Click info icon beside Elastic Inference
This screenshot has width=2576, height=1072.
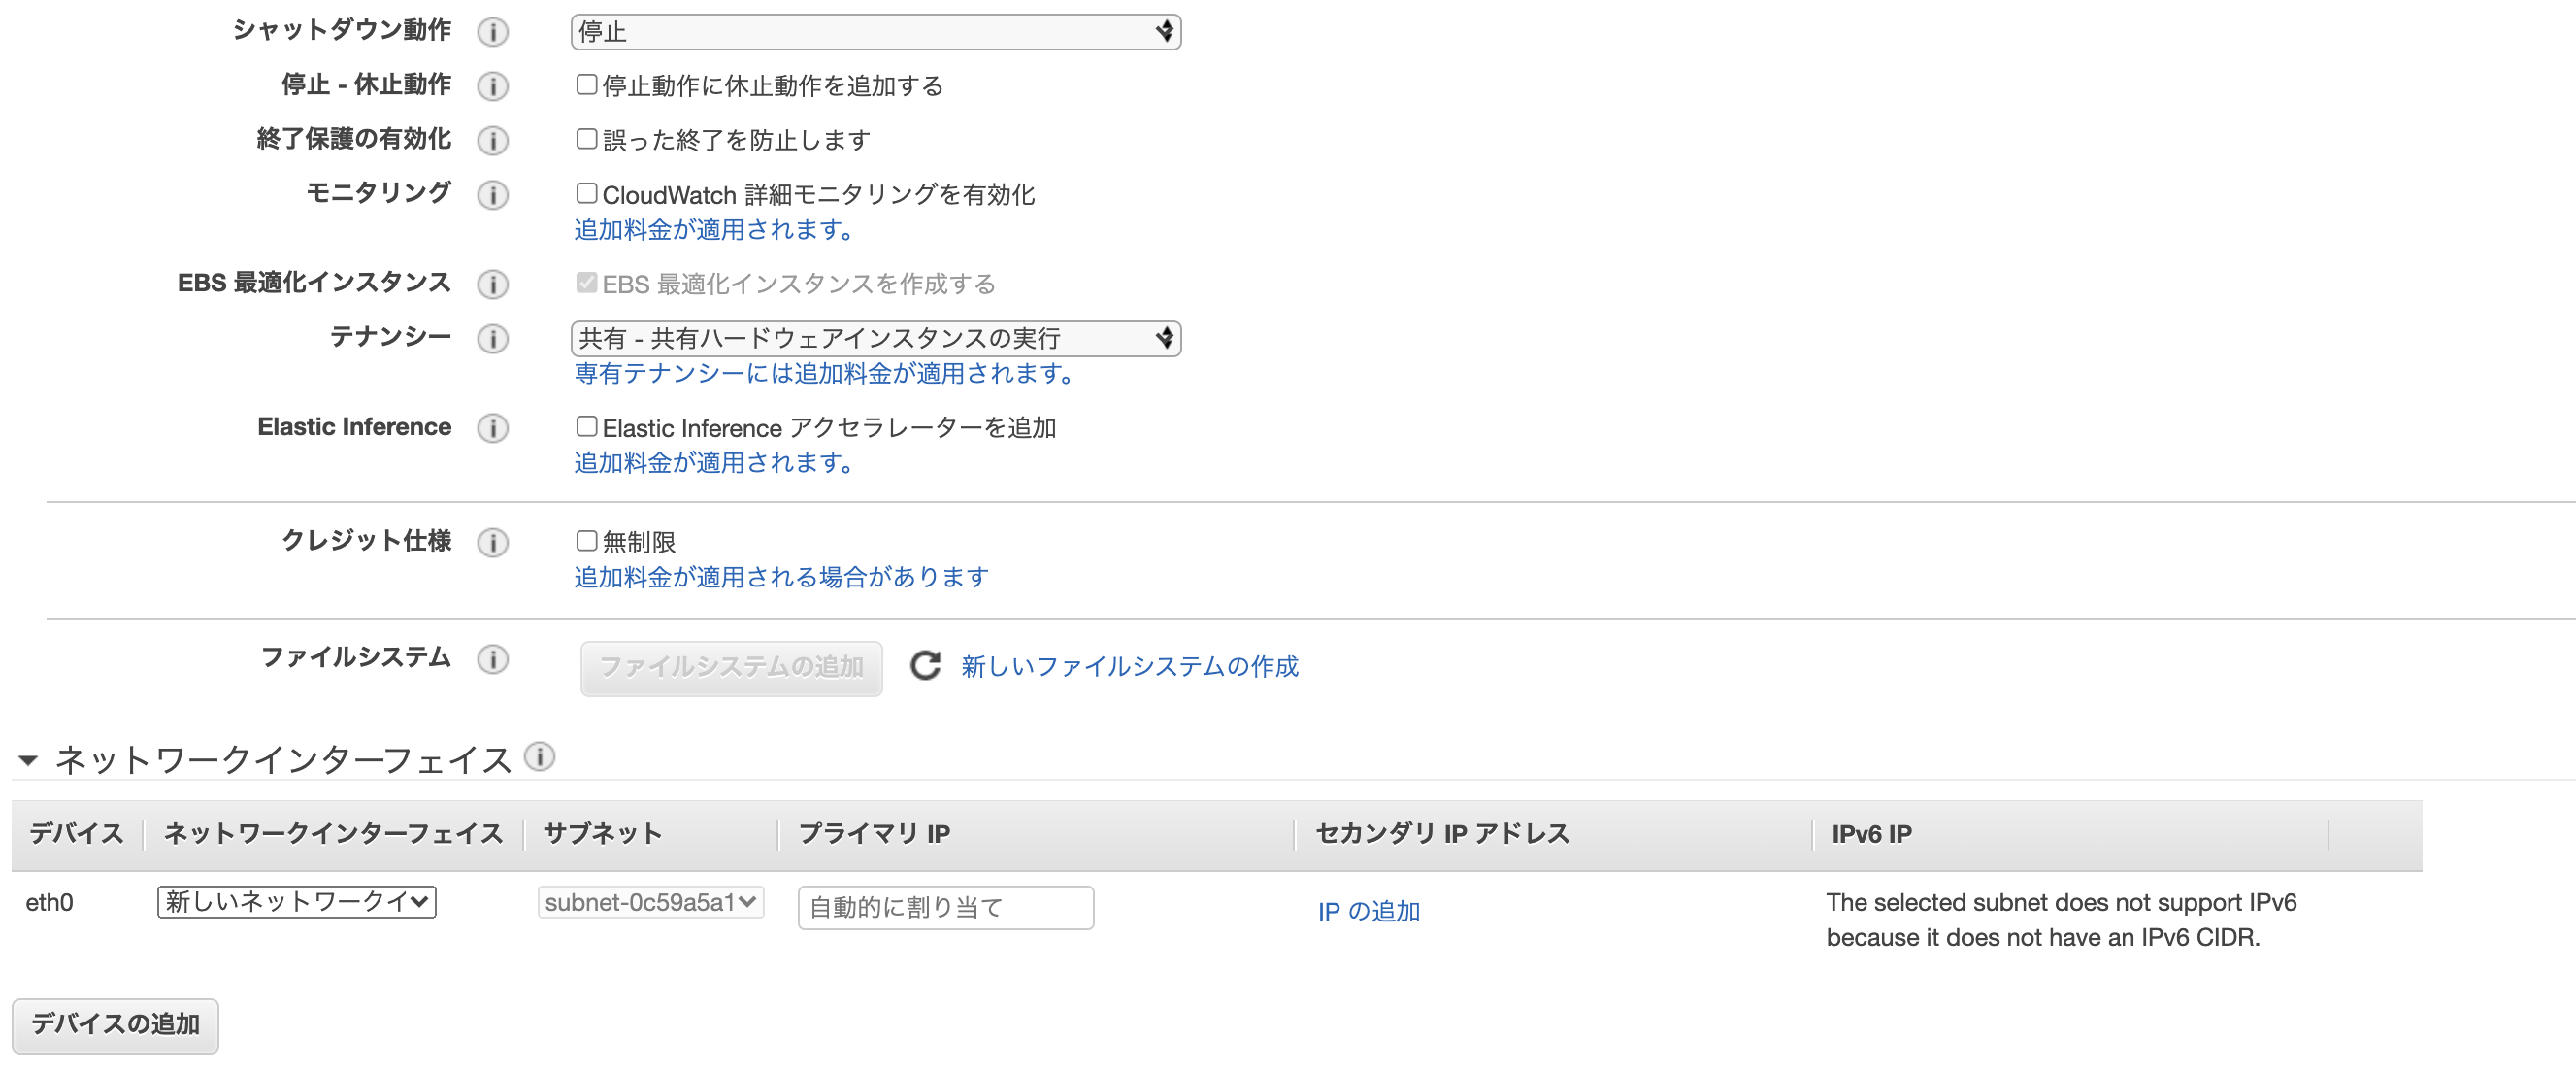point(492,428)
